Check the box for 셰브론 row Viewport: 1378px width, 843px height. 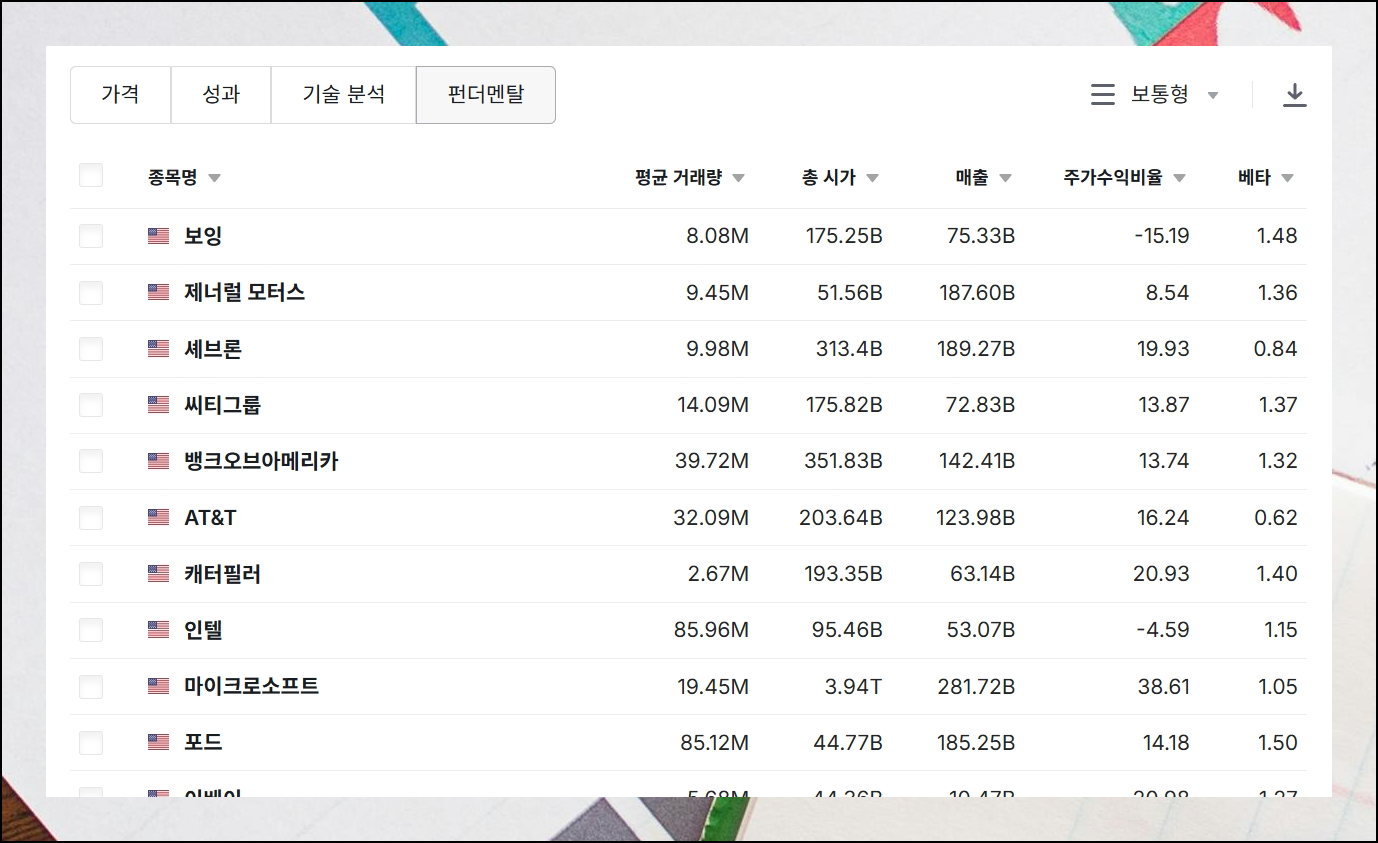click(x=91, y=349)
